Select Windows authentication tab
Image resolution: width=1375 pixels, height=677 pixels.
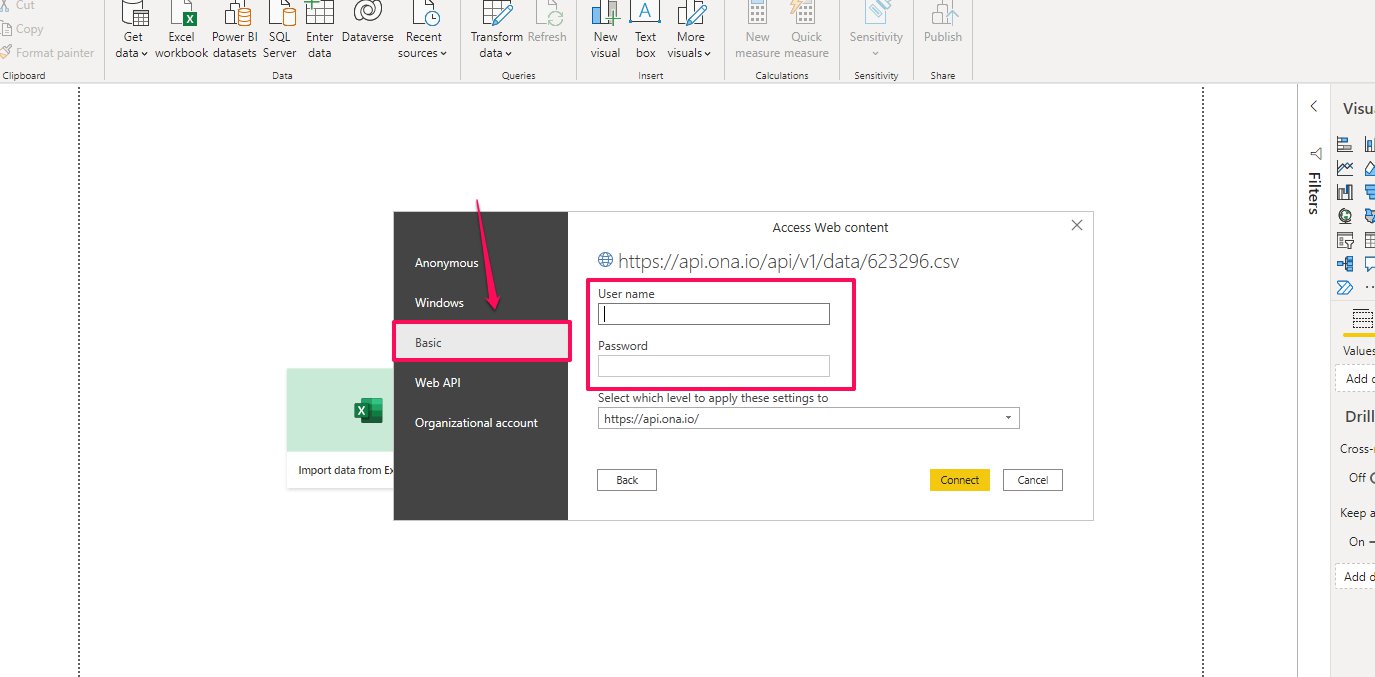click(481, 303)
